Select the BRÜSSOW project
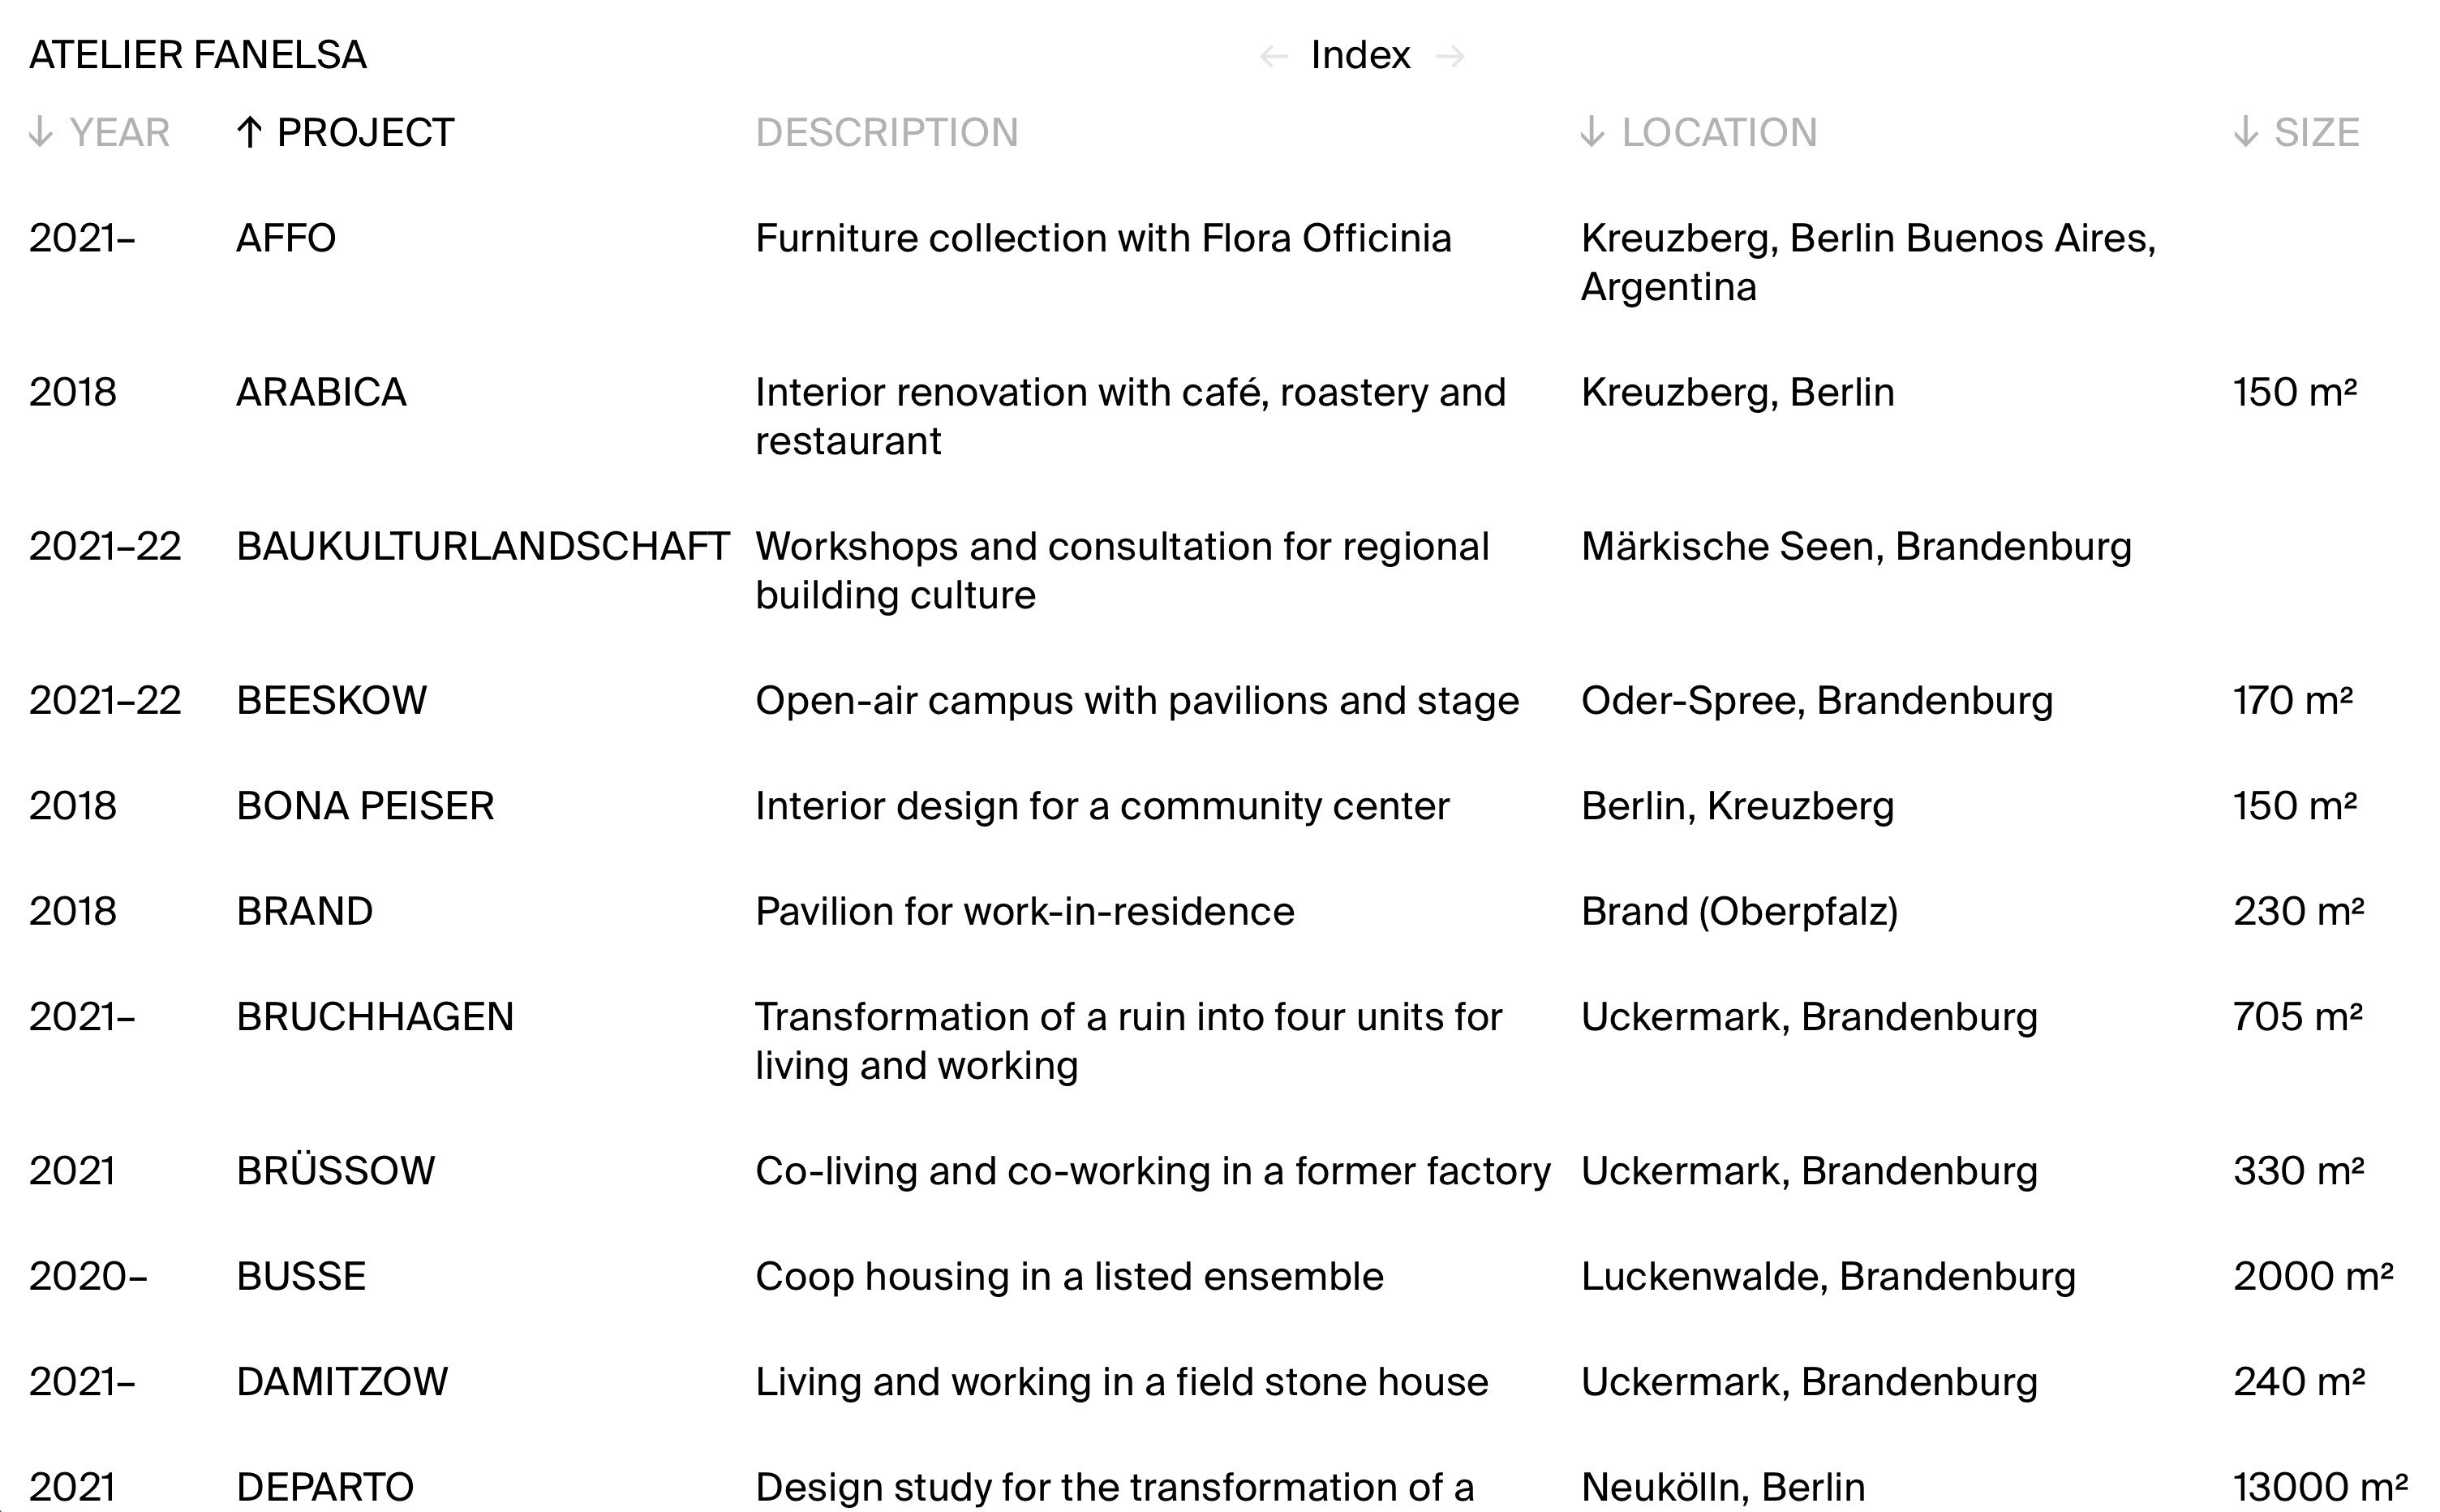Screen dimensions: 2440x1512 (336, 1171)
